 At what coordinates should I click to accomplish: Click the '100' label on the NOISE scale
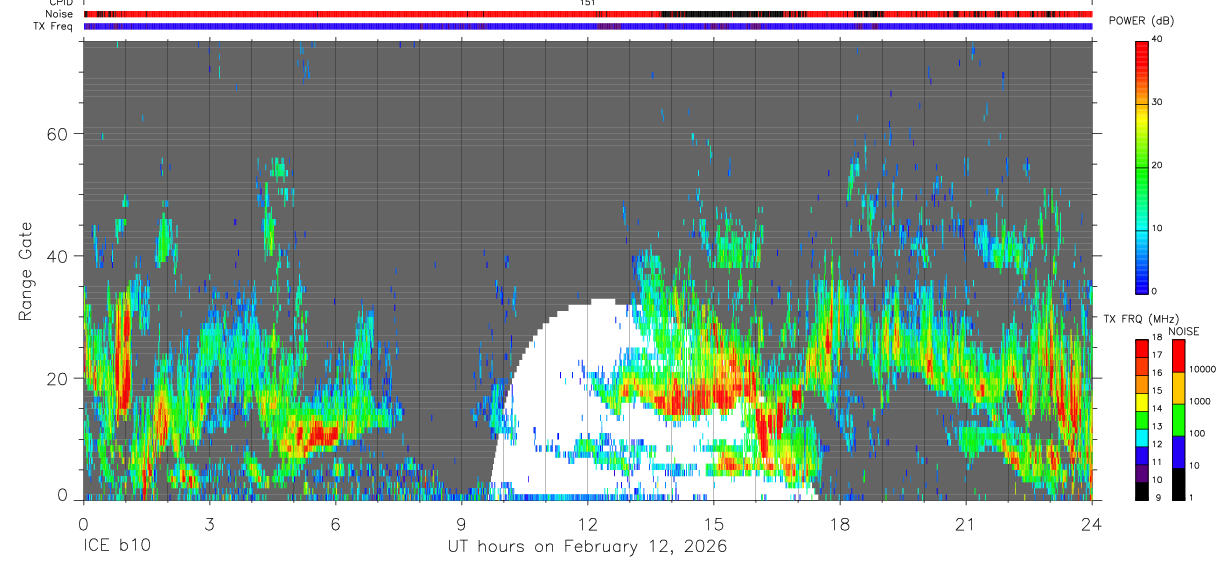[1198, 432]
